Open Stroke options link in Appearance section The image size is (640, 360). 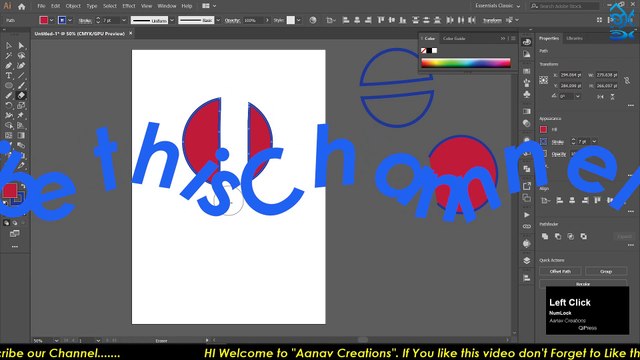click(558, 142)
